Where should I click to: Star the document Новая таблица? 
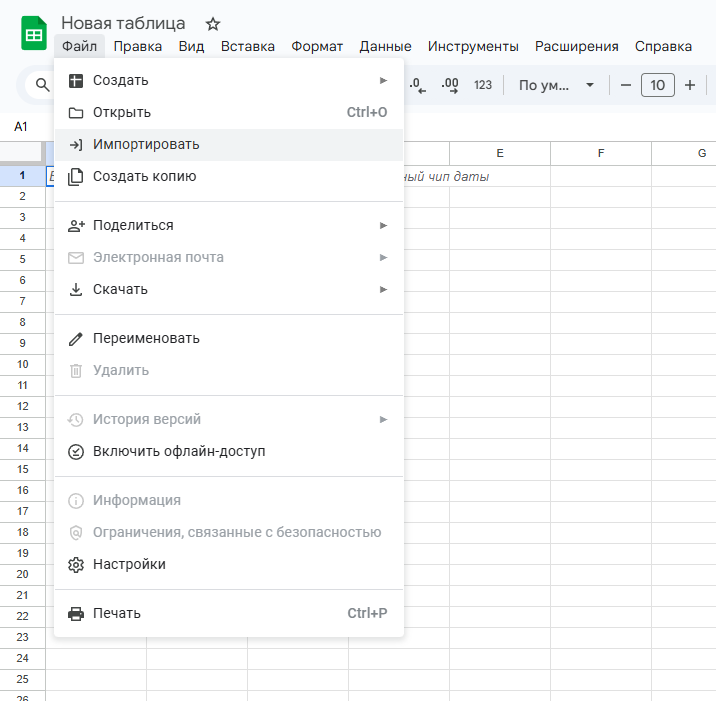pyautogui.click(x=213, y=24)
